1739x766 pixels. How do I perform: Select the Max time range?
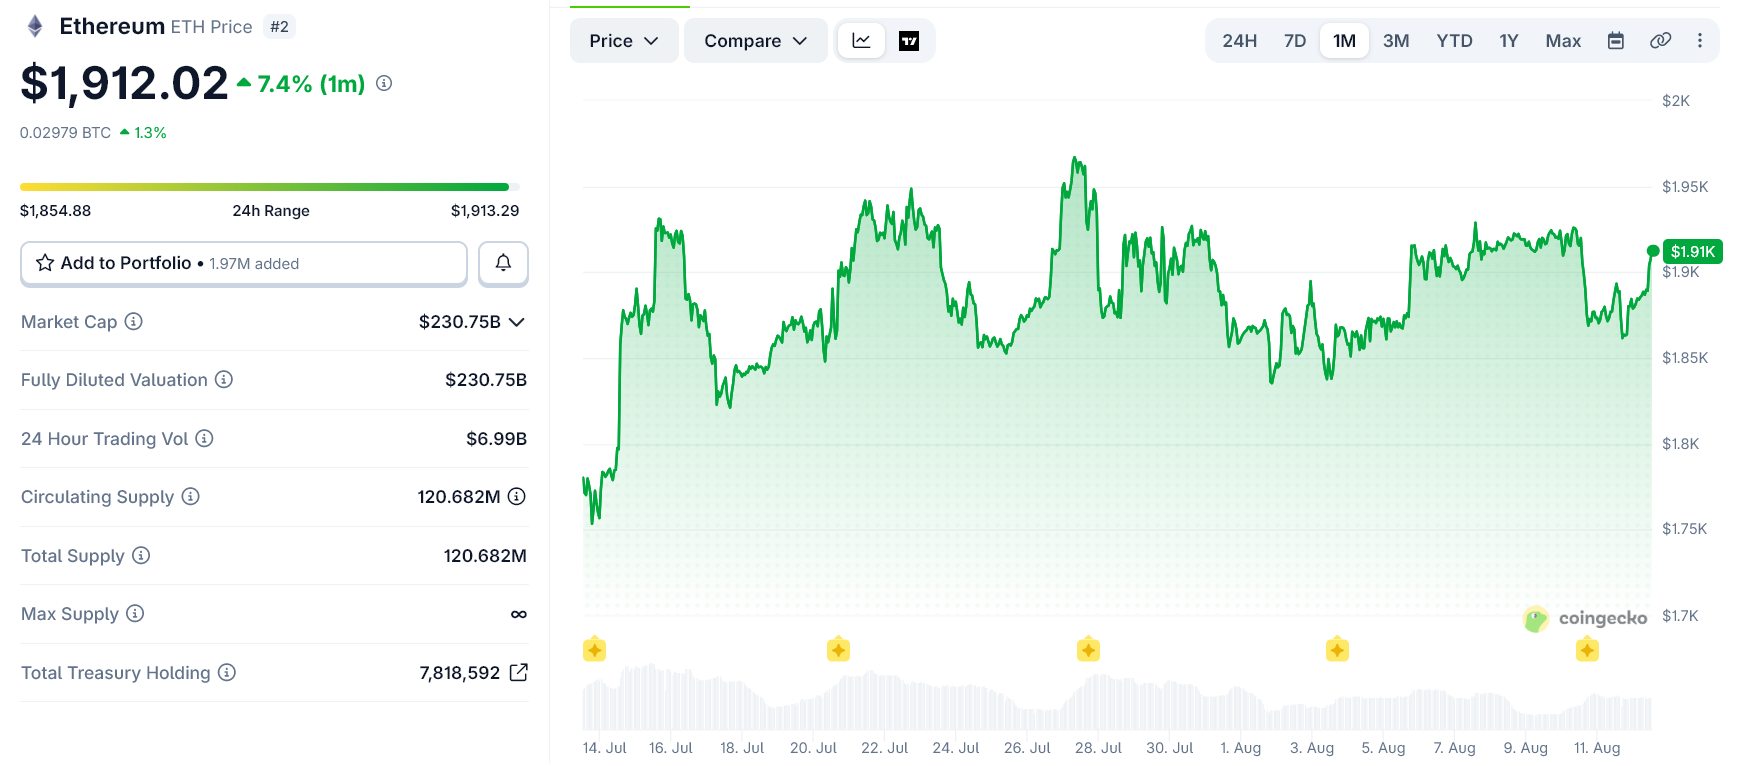pos(1563,41)
